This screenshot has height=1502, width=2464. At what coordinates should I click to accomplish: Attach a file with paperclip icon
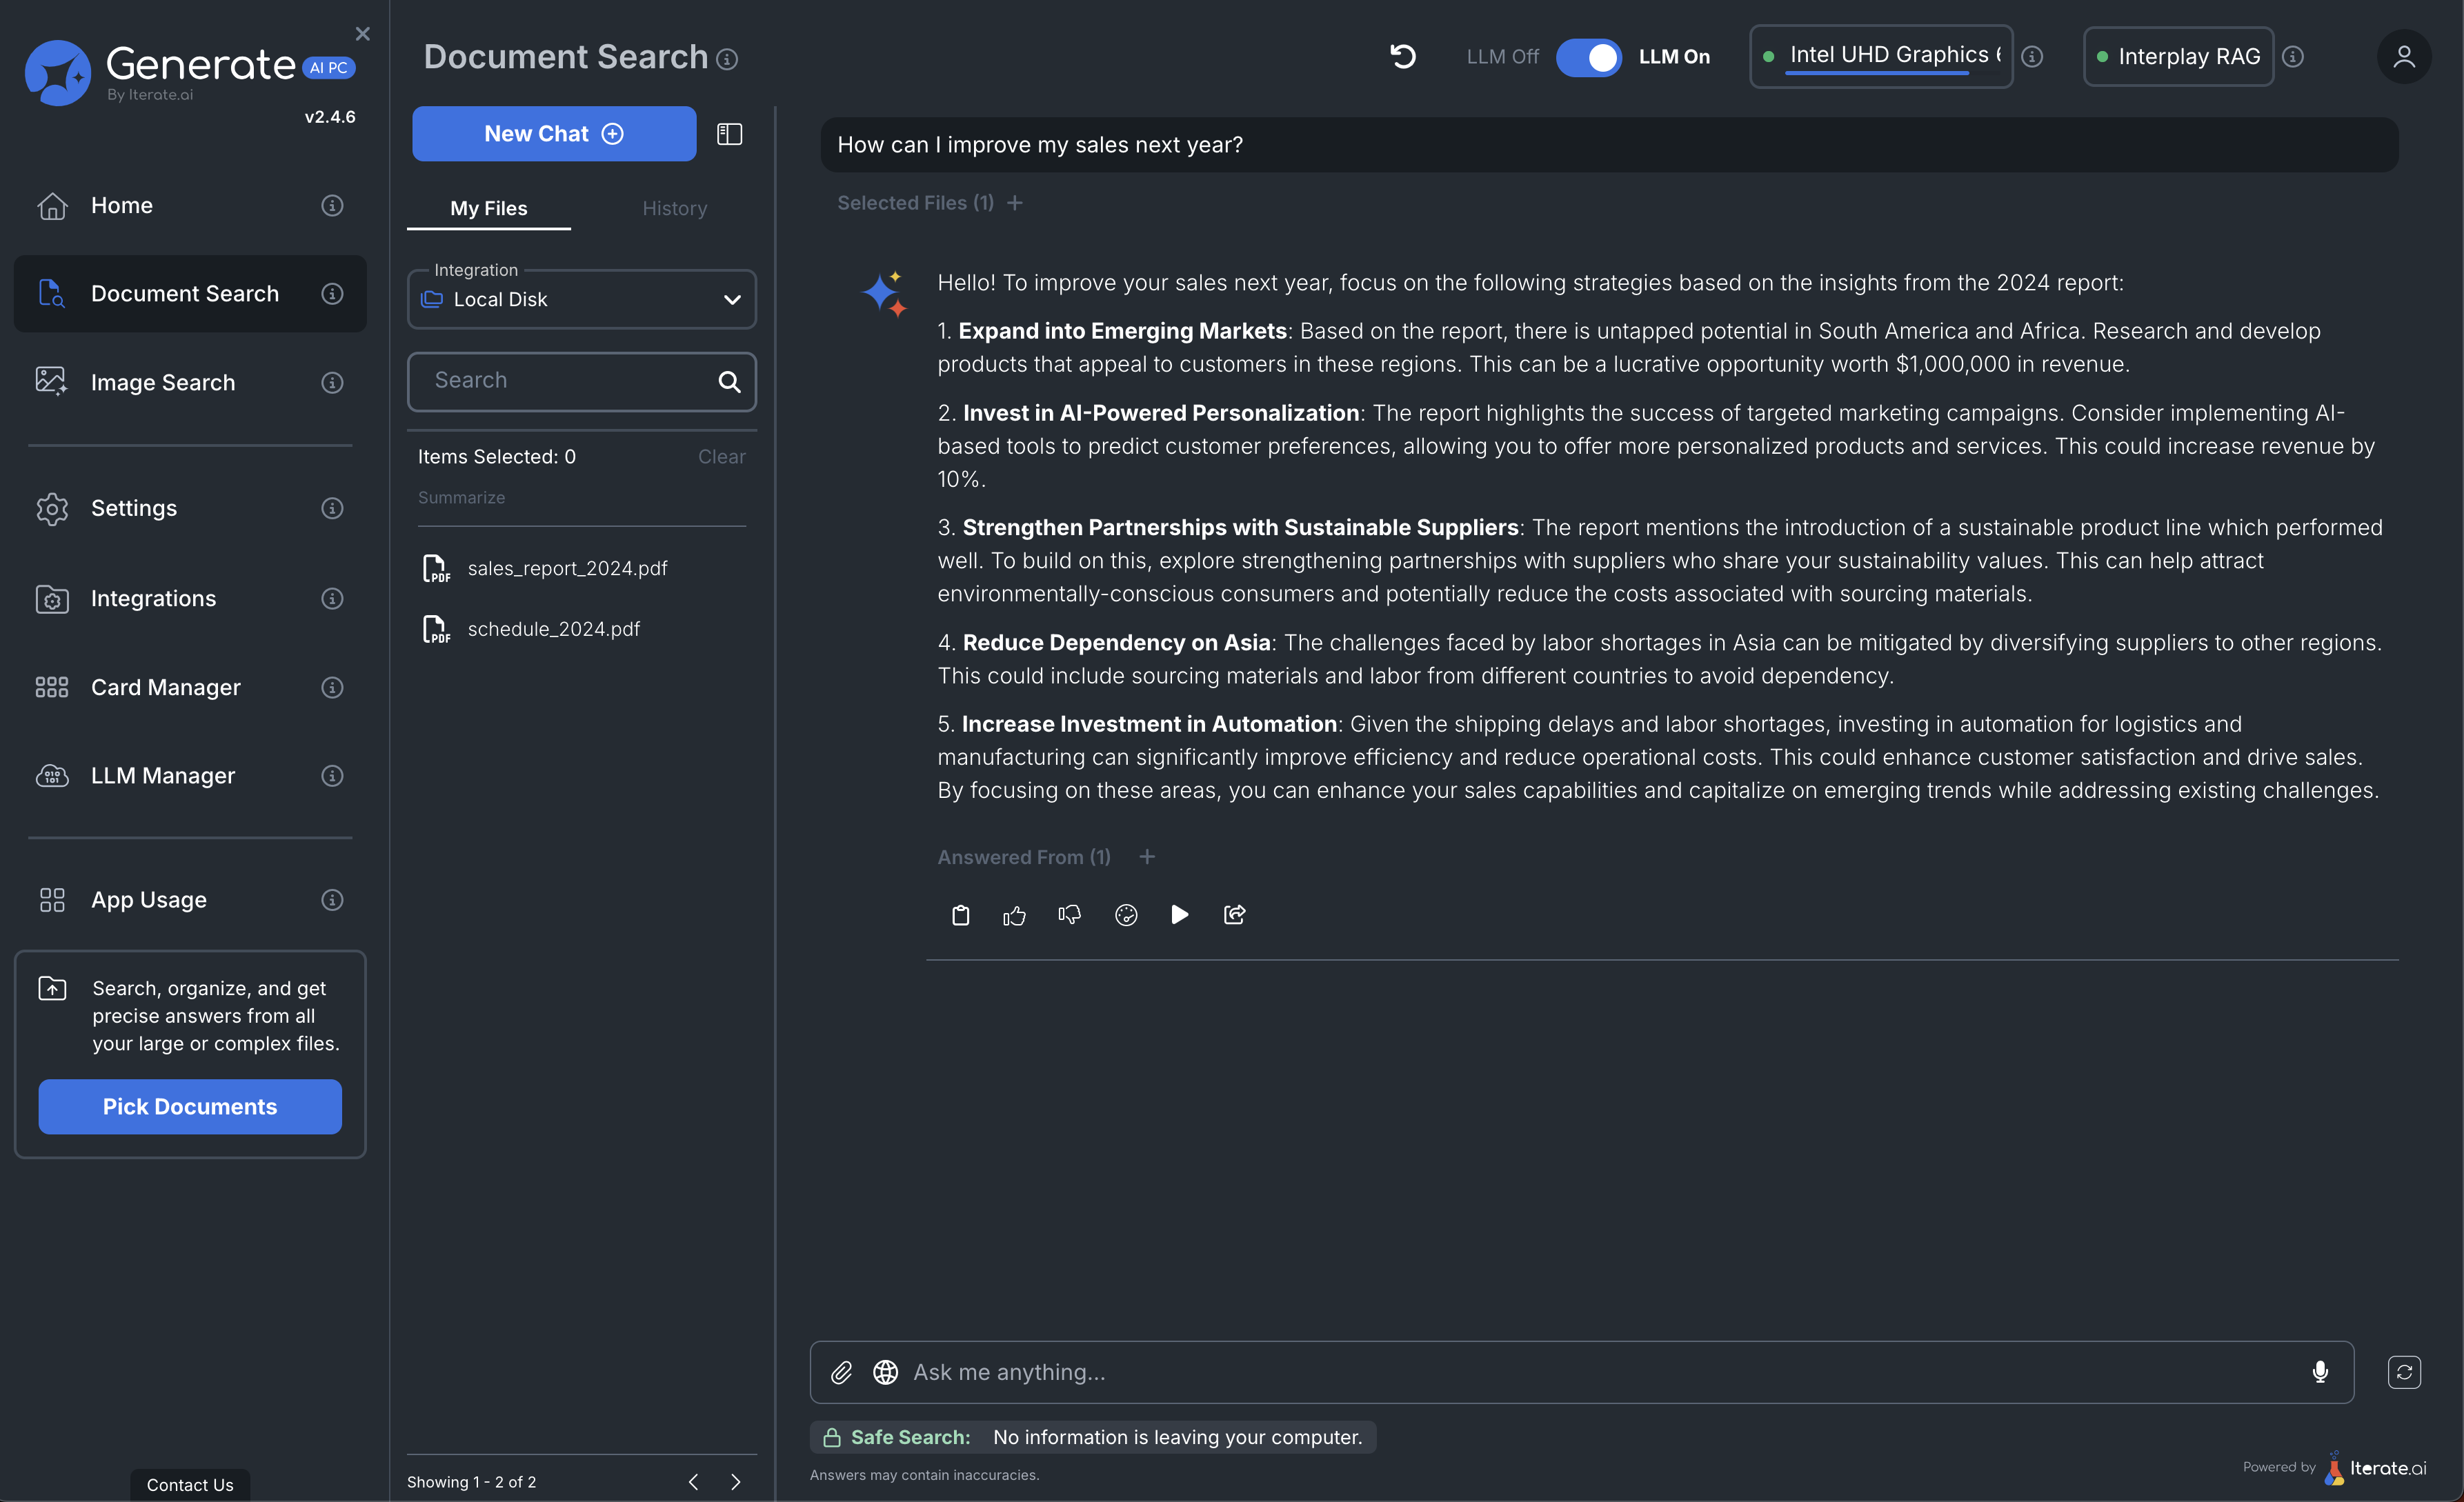point(841,1372)
